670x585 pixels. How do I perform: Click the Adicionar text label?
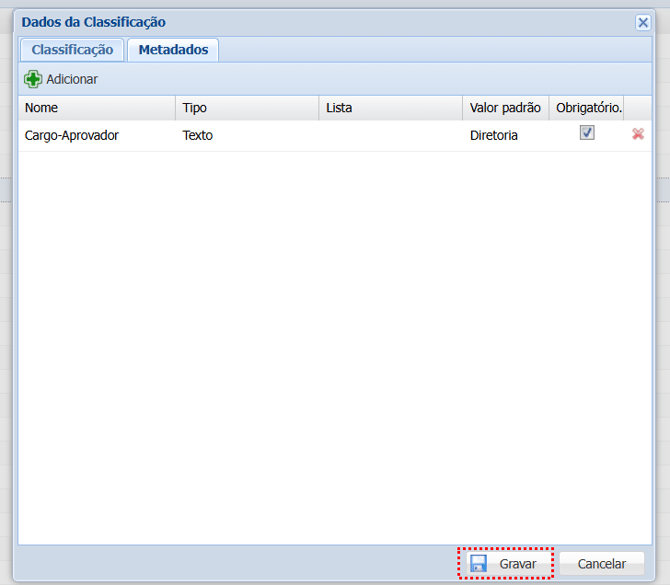72,79
